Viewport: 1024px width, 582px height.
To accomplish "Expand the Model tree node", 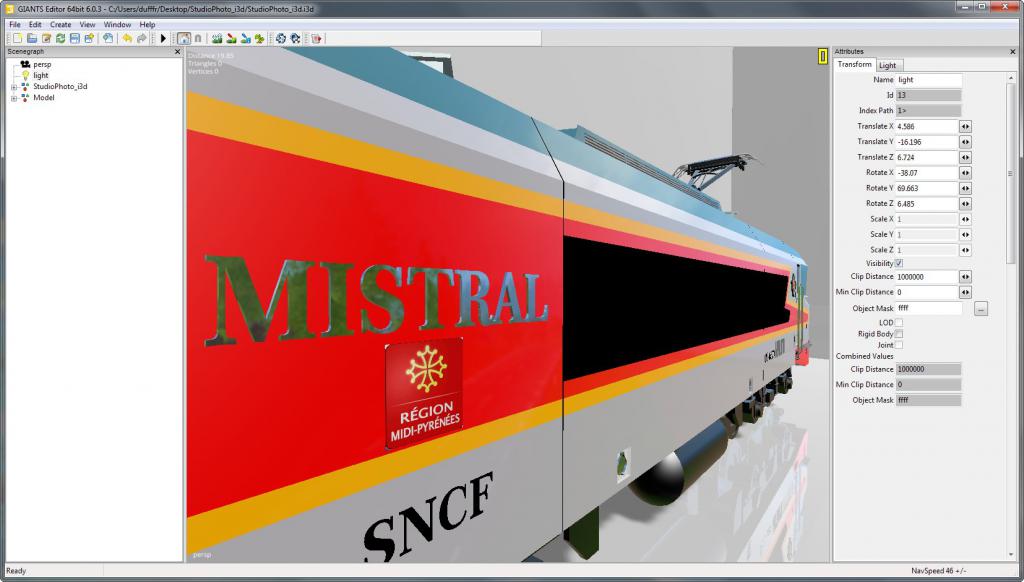I will pos(14,98).
